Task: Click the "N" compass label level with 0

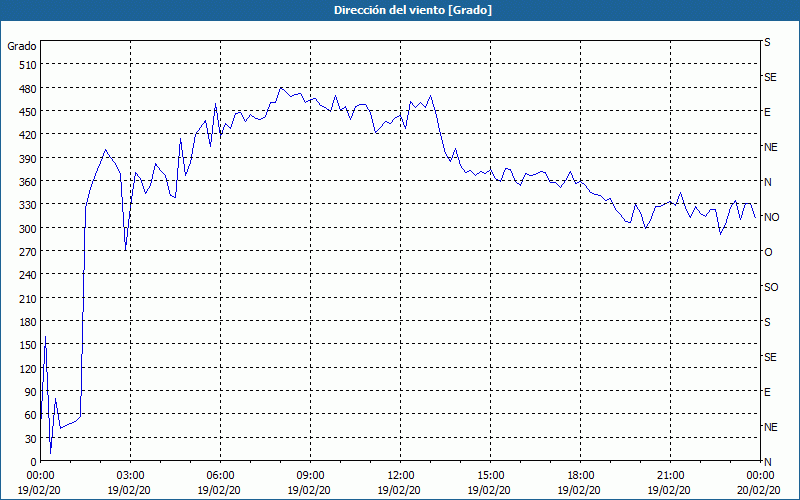Action: (768, 462)
